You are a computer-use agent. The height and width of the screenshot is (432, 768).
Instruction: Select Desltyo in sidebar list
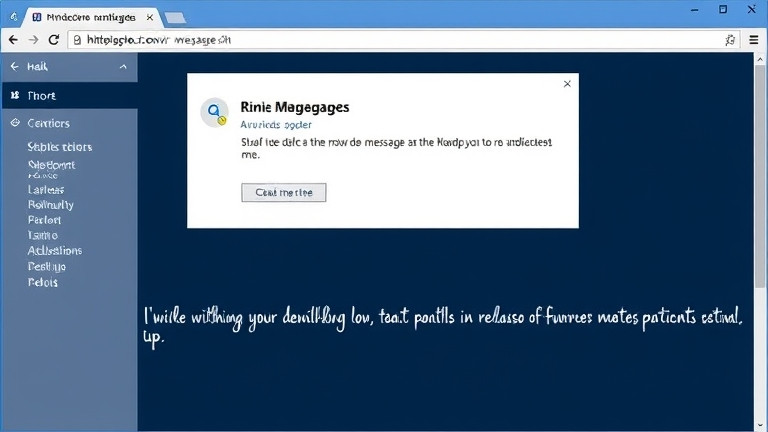pos(47,266)
